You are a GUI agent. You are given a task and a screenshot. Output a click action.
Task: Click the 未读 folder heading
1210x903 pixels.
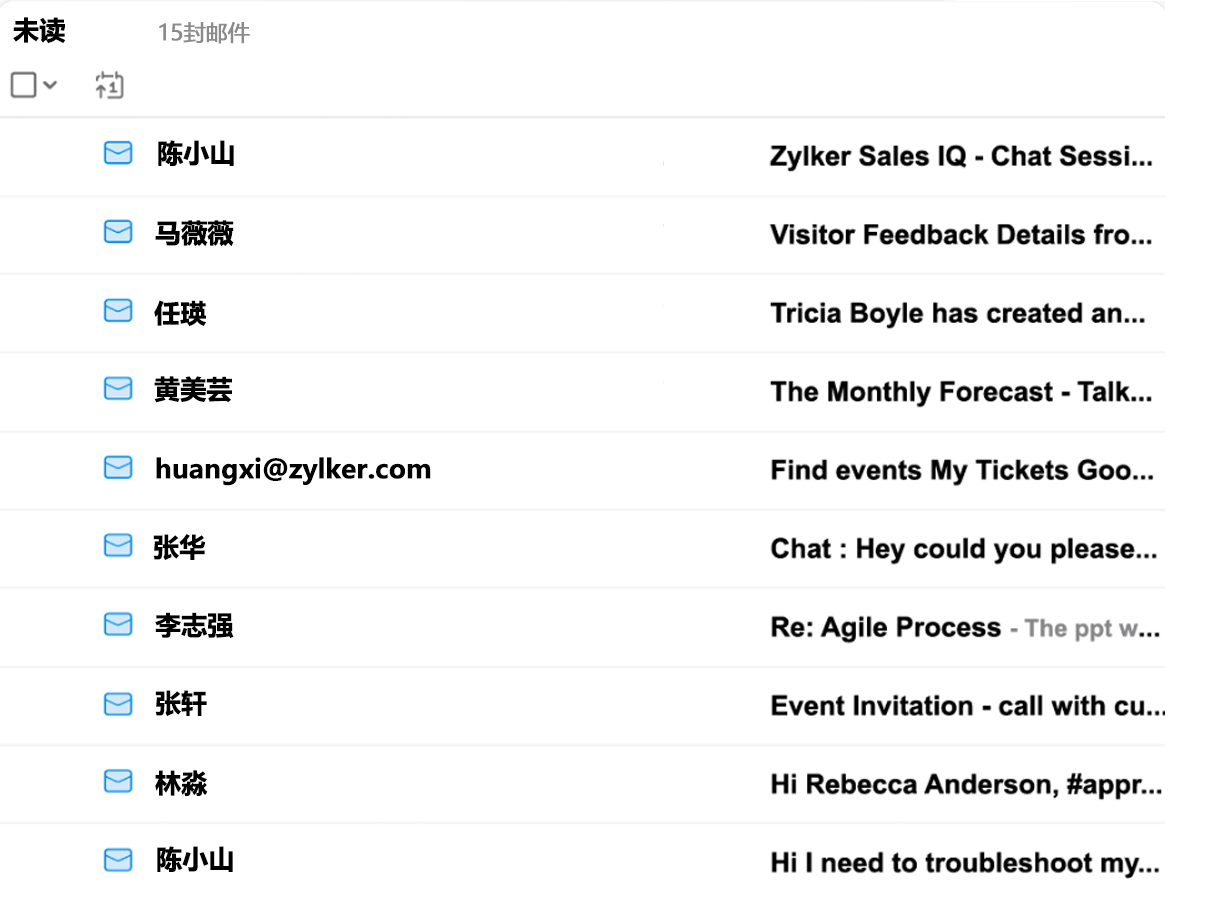pos(39,32)
